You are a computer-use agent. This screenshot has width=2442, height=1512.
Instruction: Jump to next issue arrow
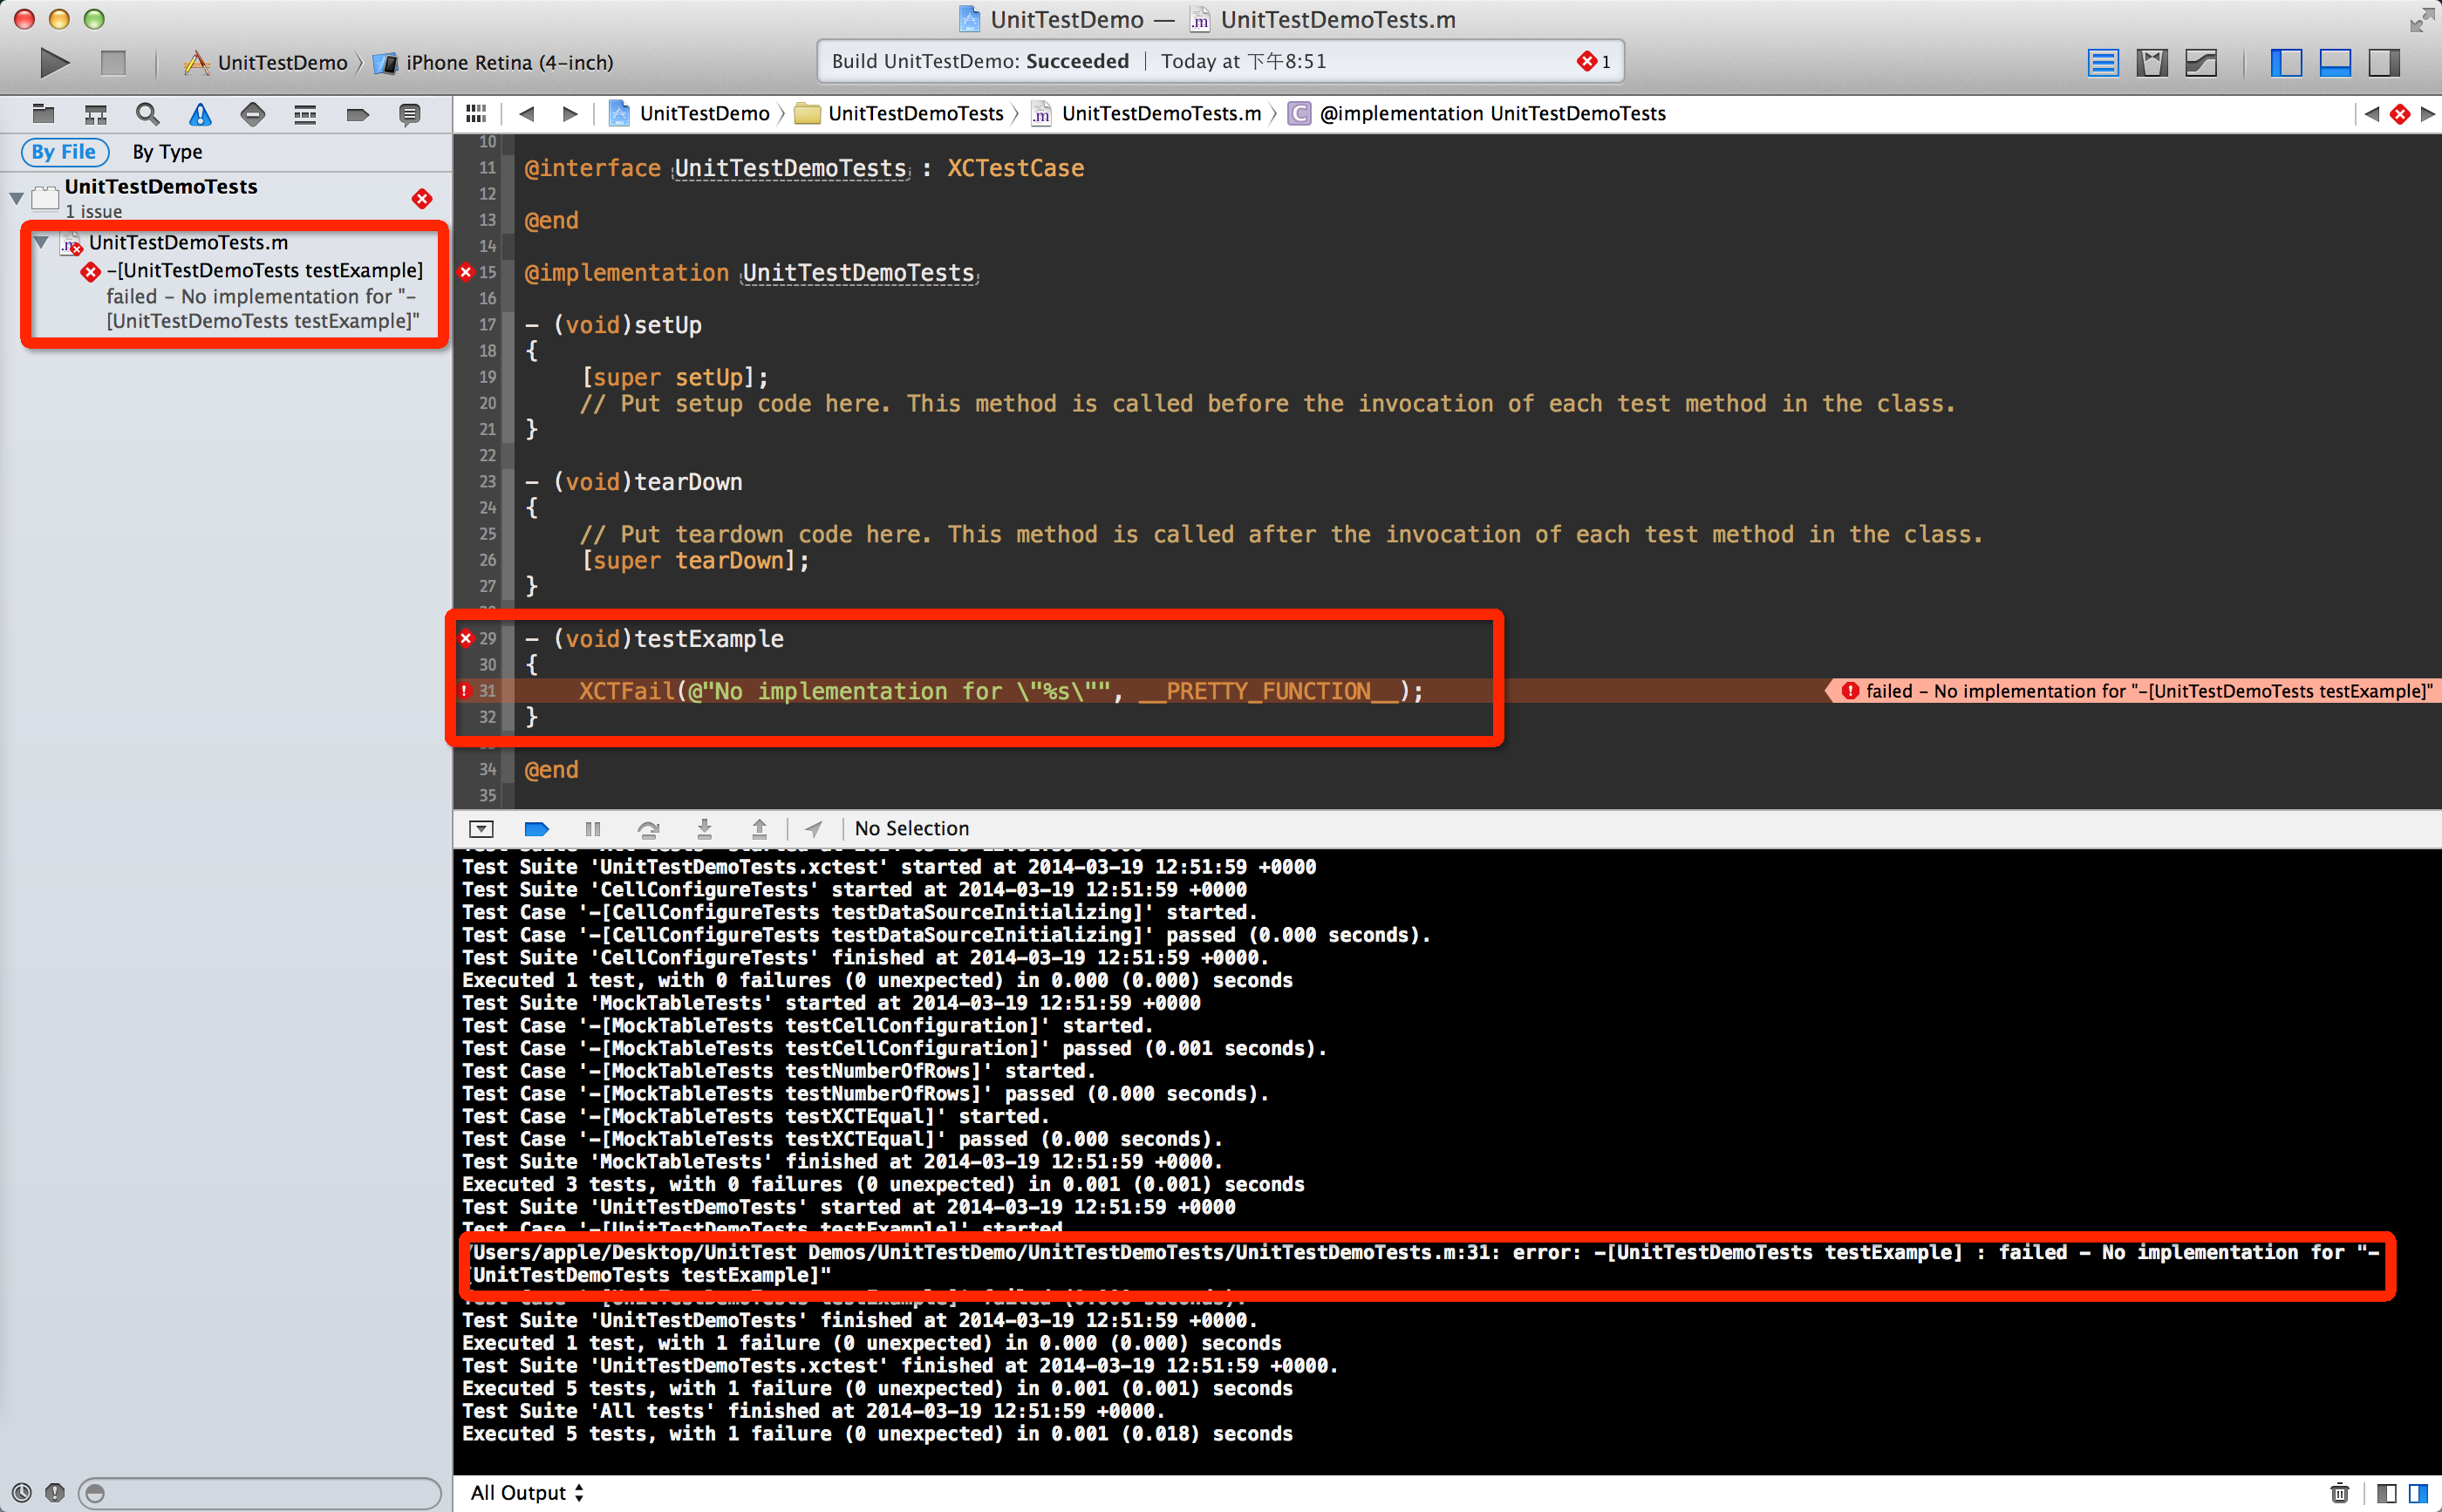tap(2427, 114)
